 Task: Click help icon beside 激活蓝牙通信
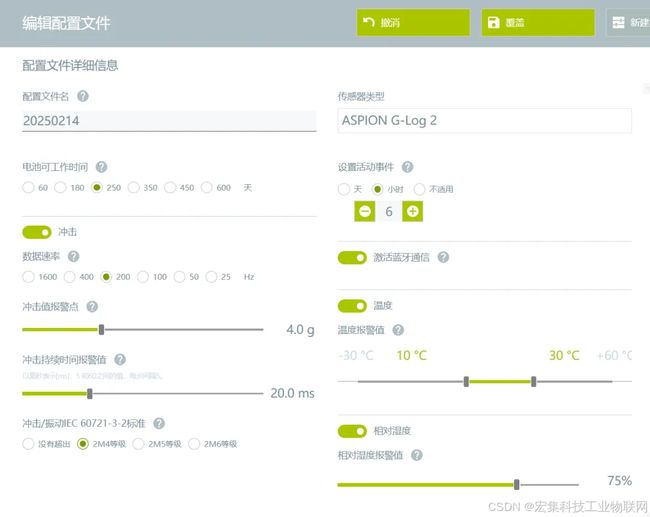[x=444, y=257]
